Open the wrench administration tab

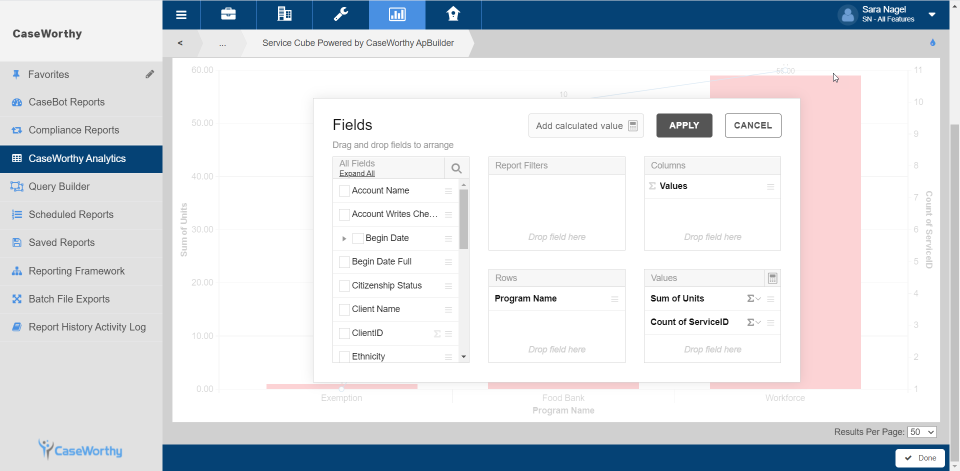tap(340, 14)
